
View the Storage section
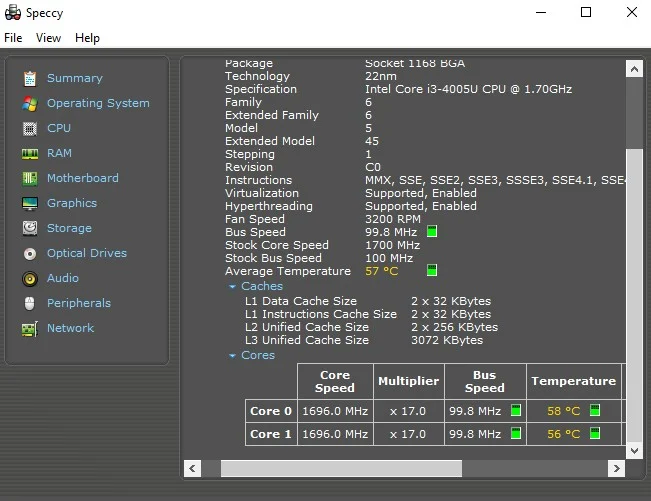(69, 228)
